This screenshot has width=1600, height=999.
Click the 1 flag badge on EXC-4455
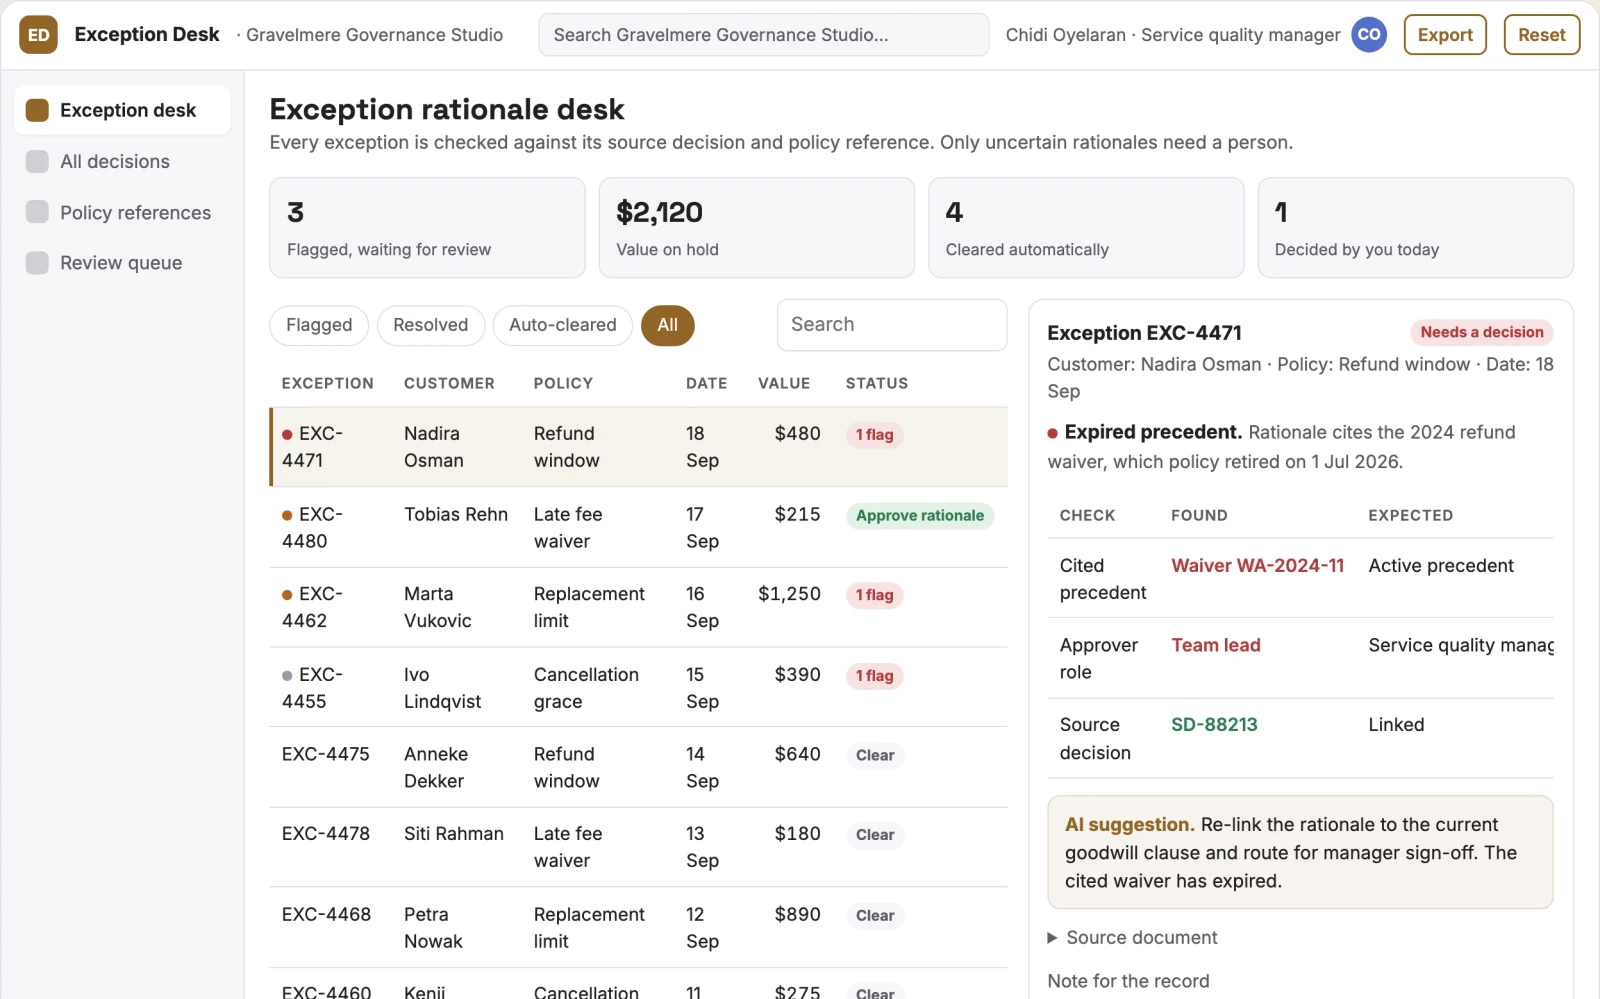[874, 676]
